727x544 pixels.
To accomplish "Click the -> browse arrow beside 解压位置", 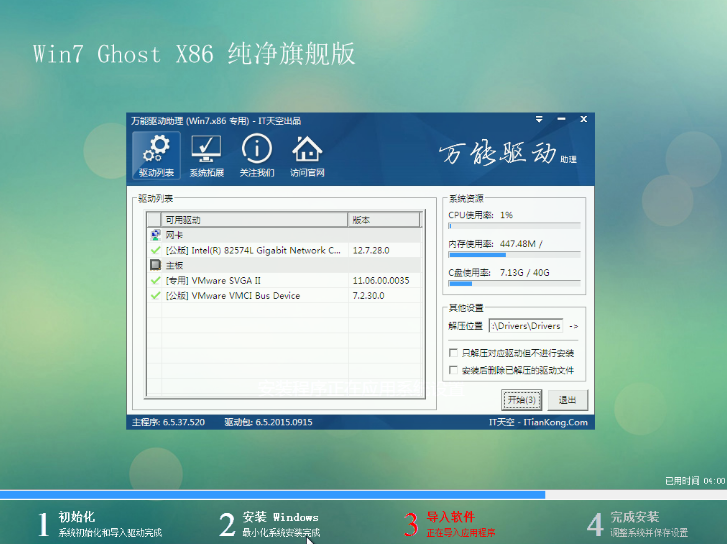I will (574, 326).
